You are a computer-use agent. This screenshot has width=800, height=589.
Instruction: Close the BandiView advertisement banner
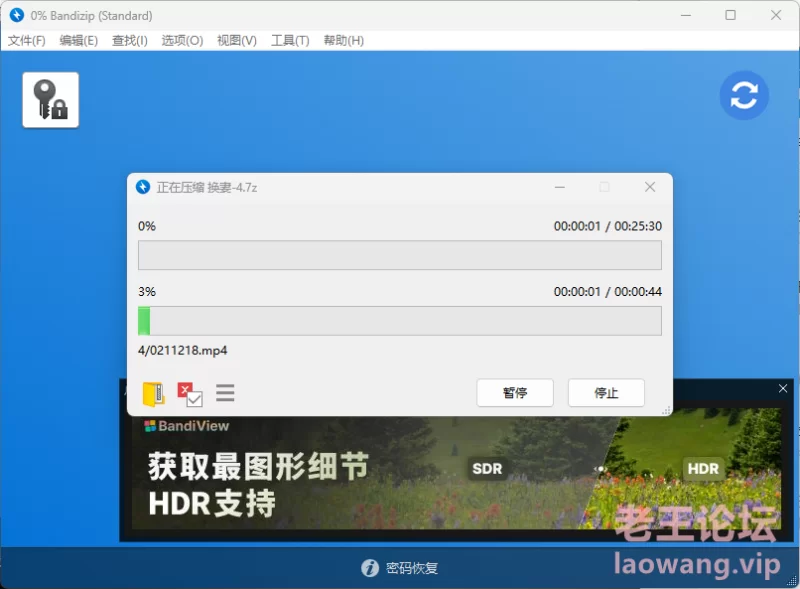[x=783, y=388]
